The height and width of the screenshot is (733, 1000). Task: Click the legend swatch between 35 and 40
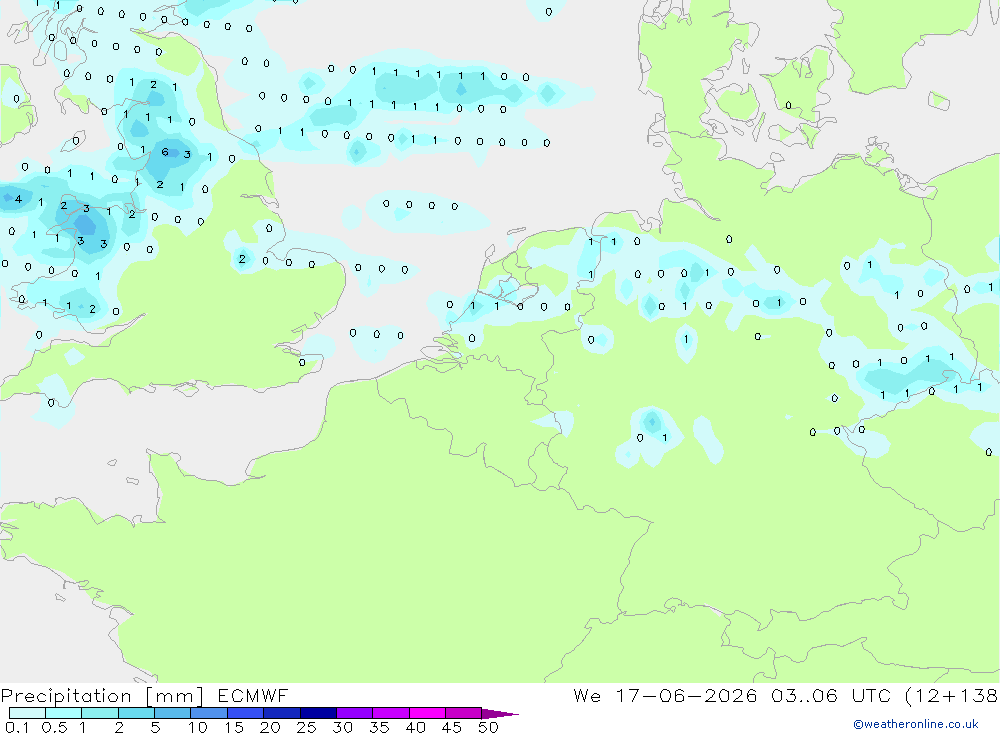point(391,713)
